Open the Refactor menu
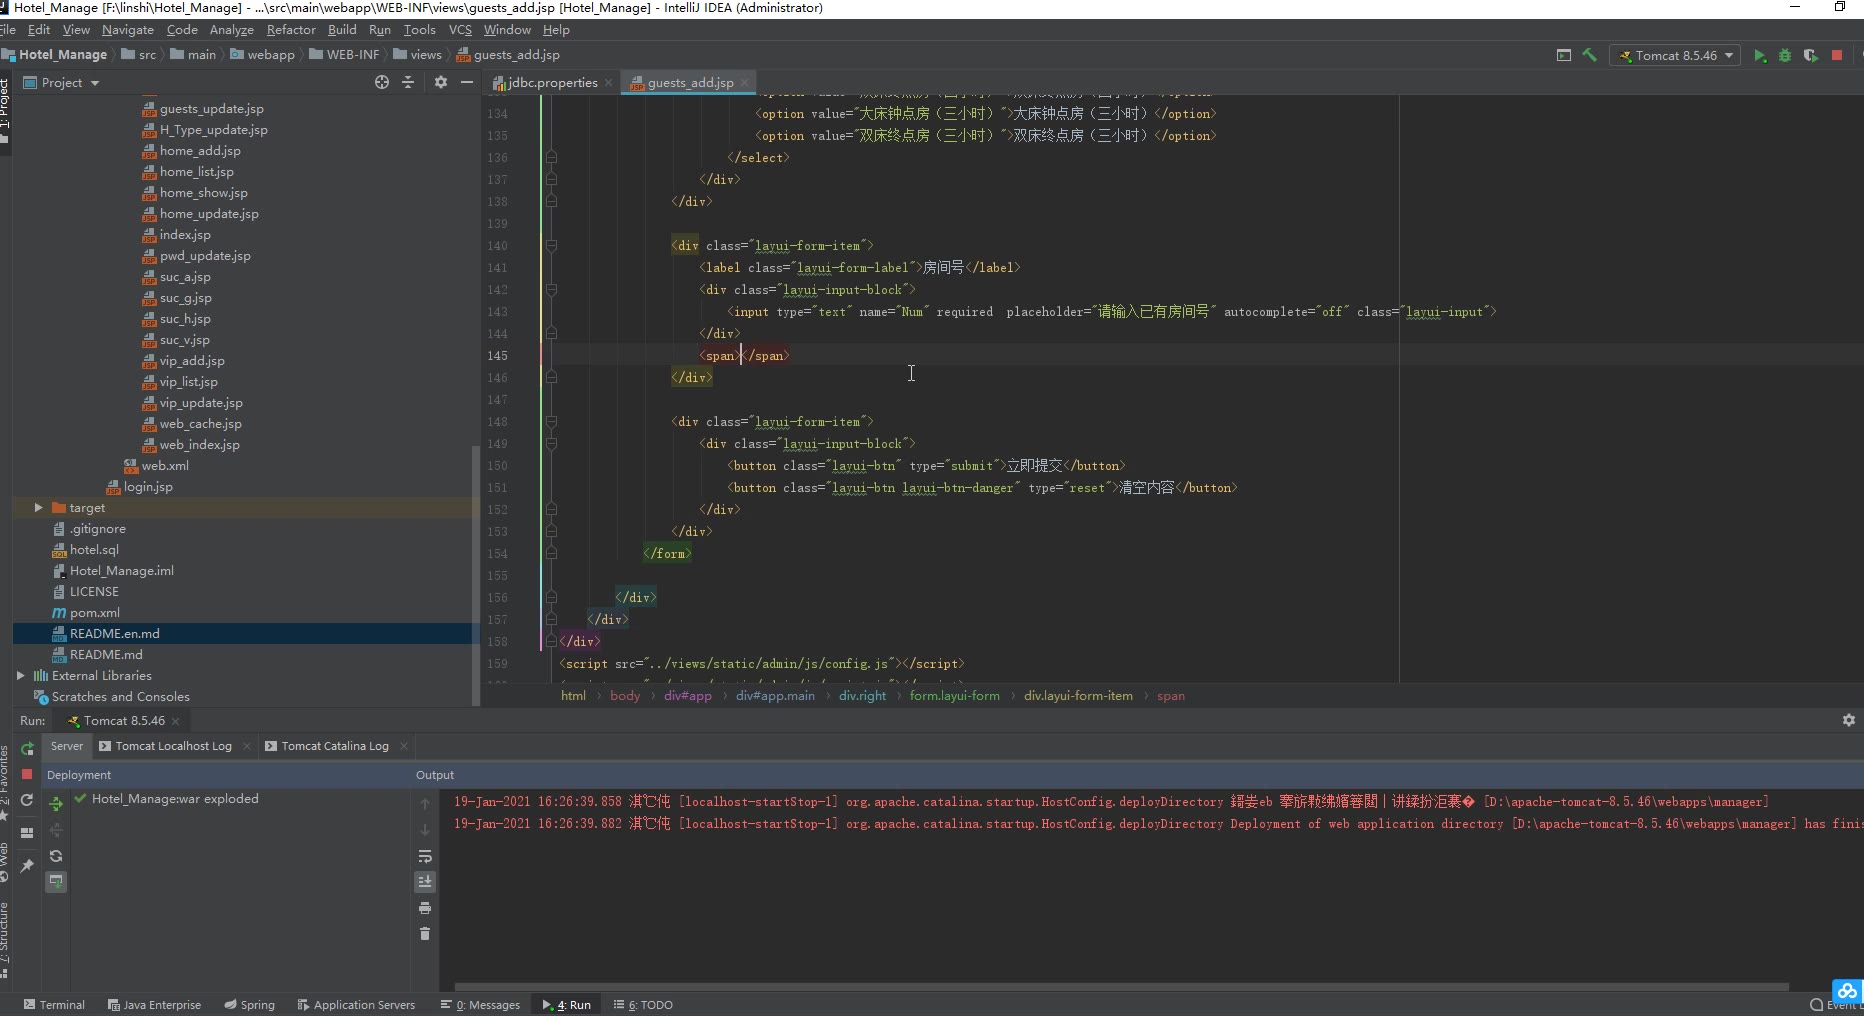The image size is (1864, 1016). 291,30
